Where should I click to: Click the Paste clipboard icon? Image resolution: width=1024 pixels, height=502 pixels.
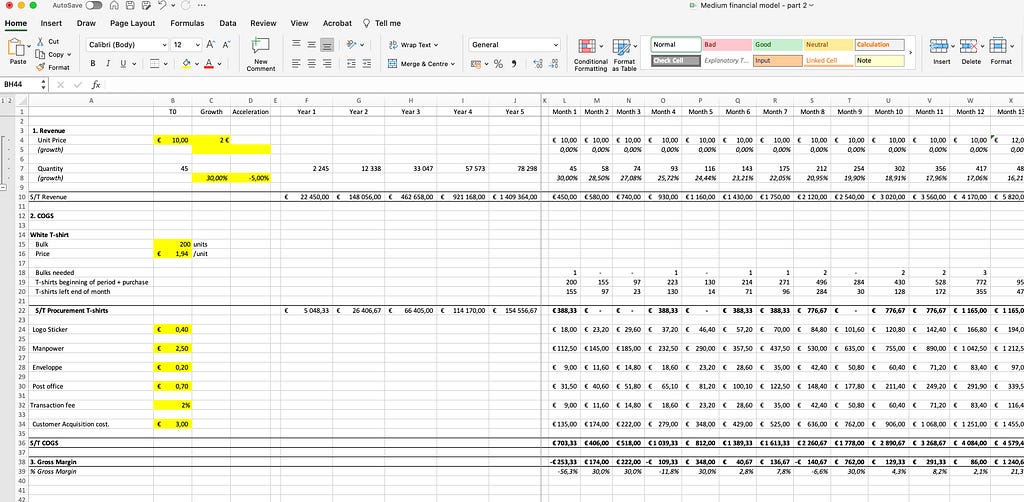click(x=16, y=47)
